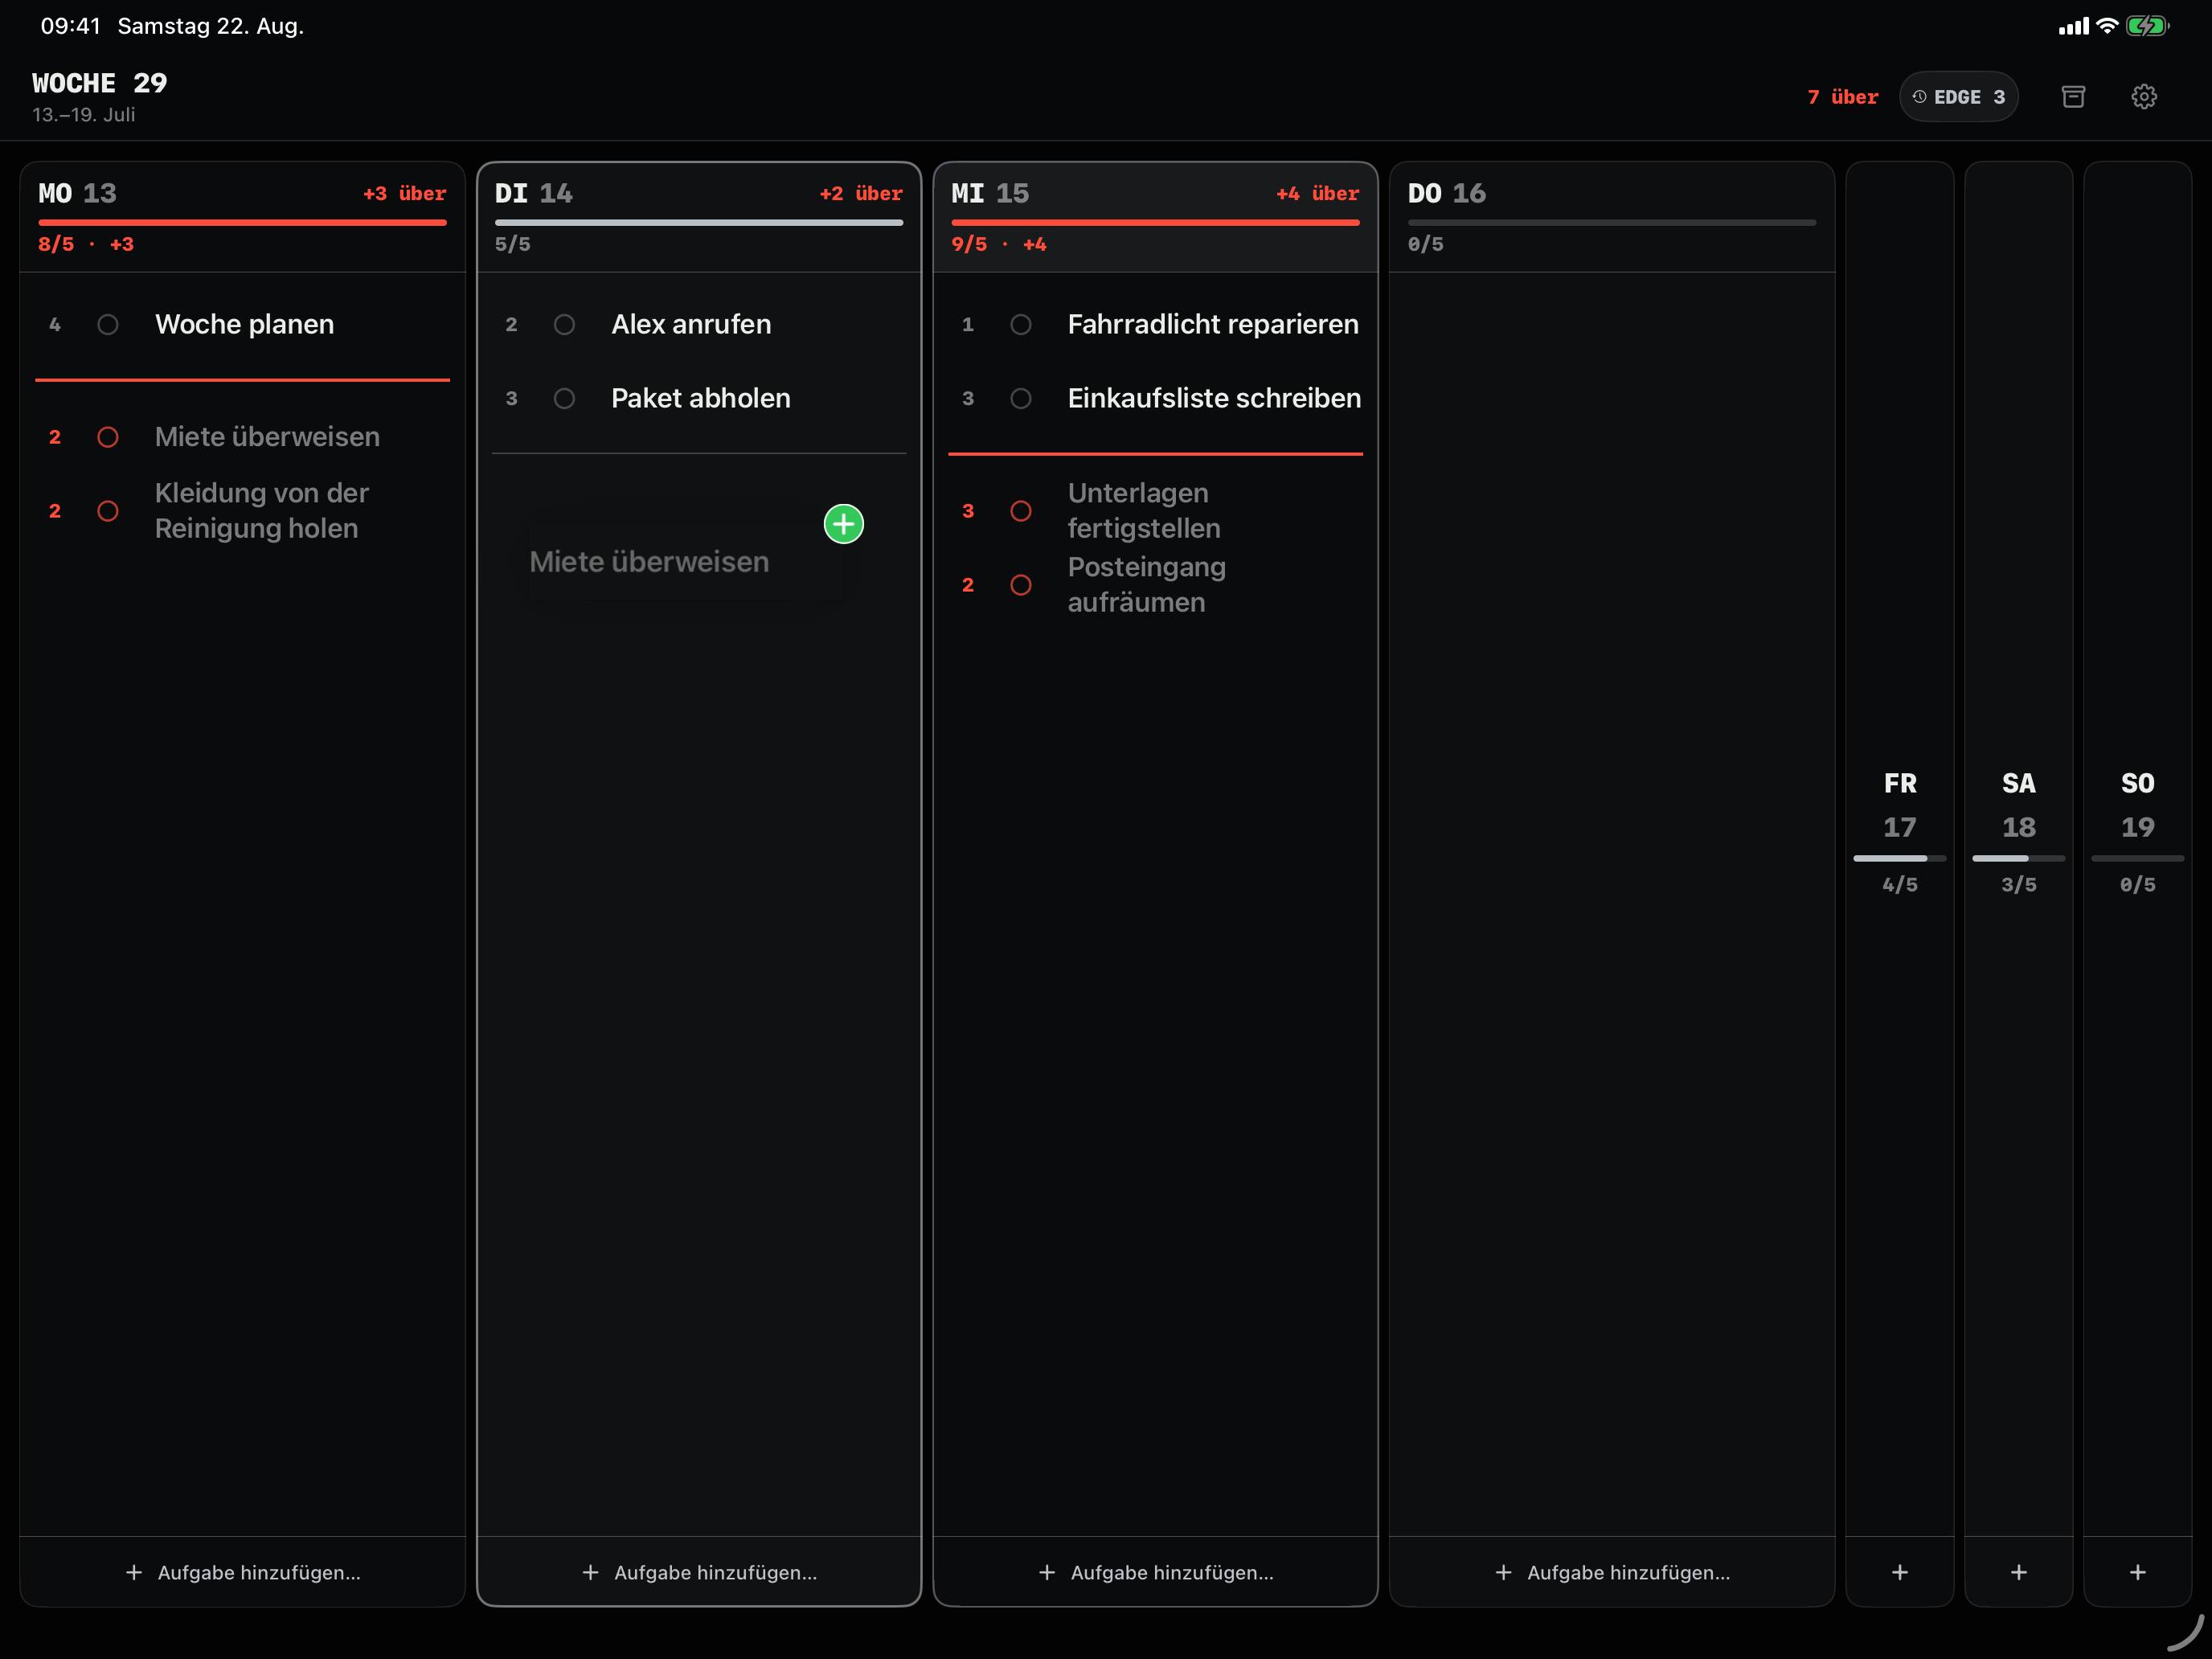This screenshot has height=1659, width=2212.
Task: Check the red 'Posteingang aufräumen' circle
Action: (x=1021, y=585)
